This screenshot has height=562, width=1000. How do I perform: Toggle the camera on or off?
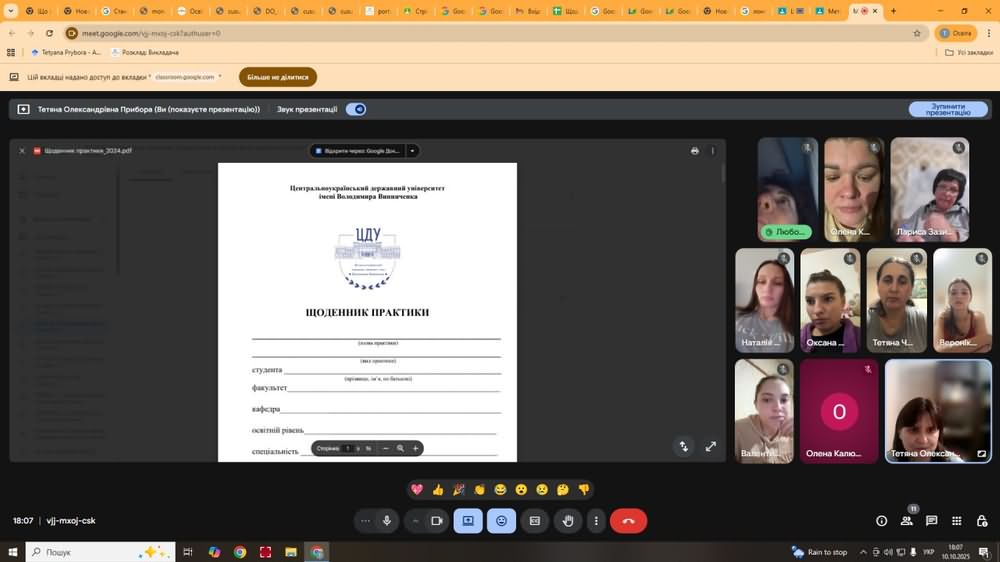[x=436, y=521]
